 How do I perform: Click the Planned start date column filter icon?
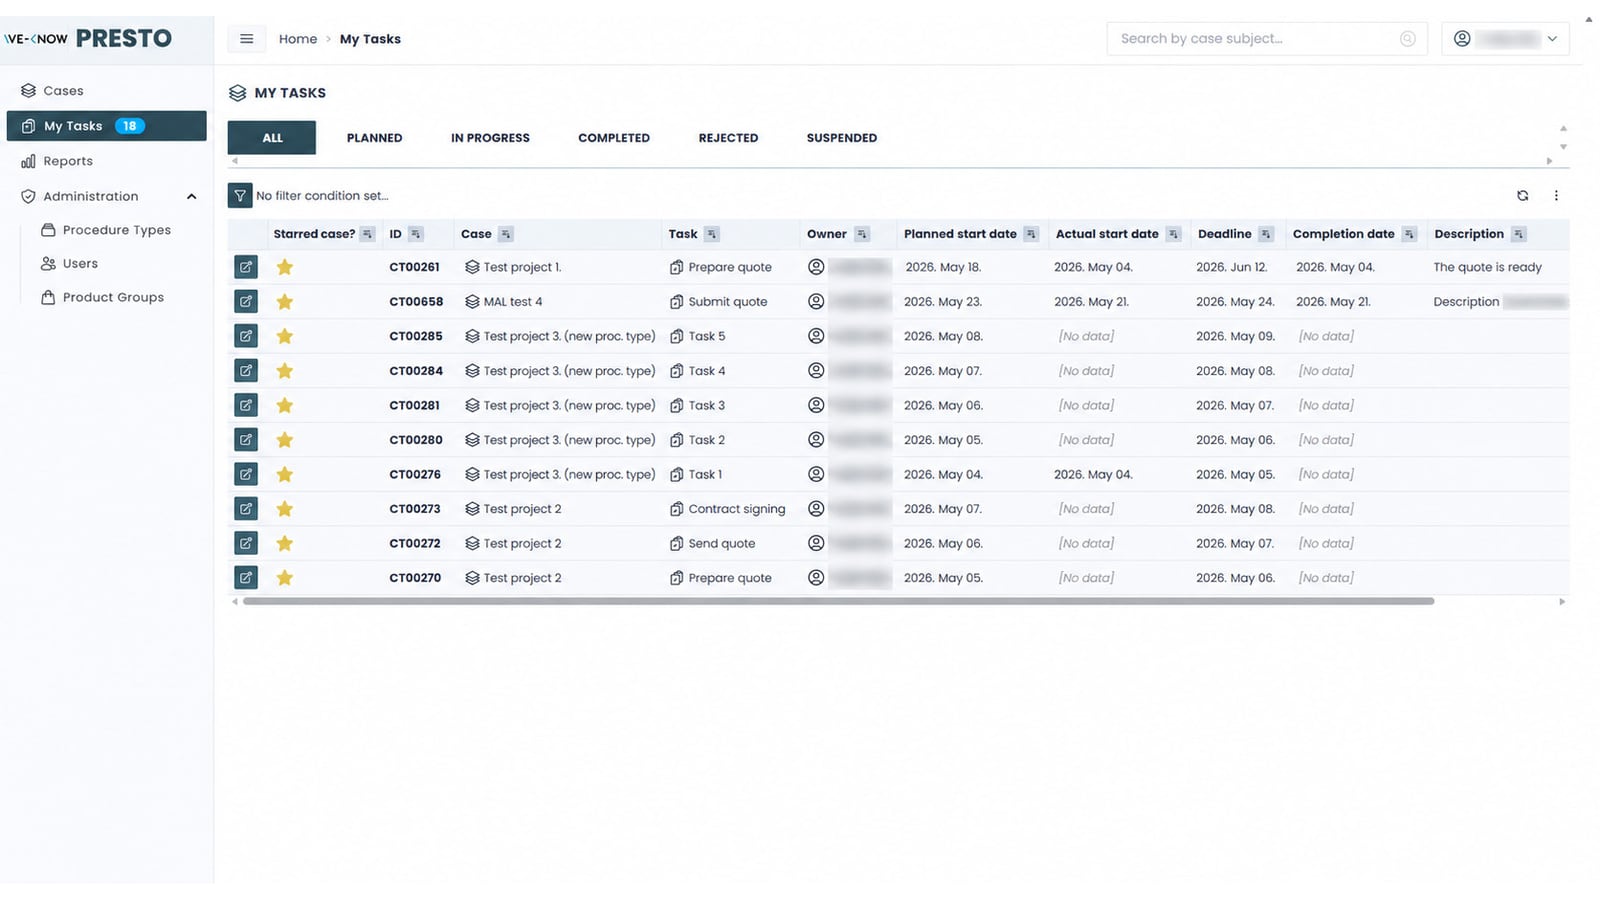pos(1031,234)
